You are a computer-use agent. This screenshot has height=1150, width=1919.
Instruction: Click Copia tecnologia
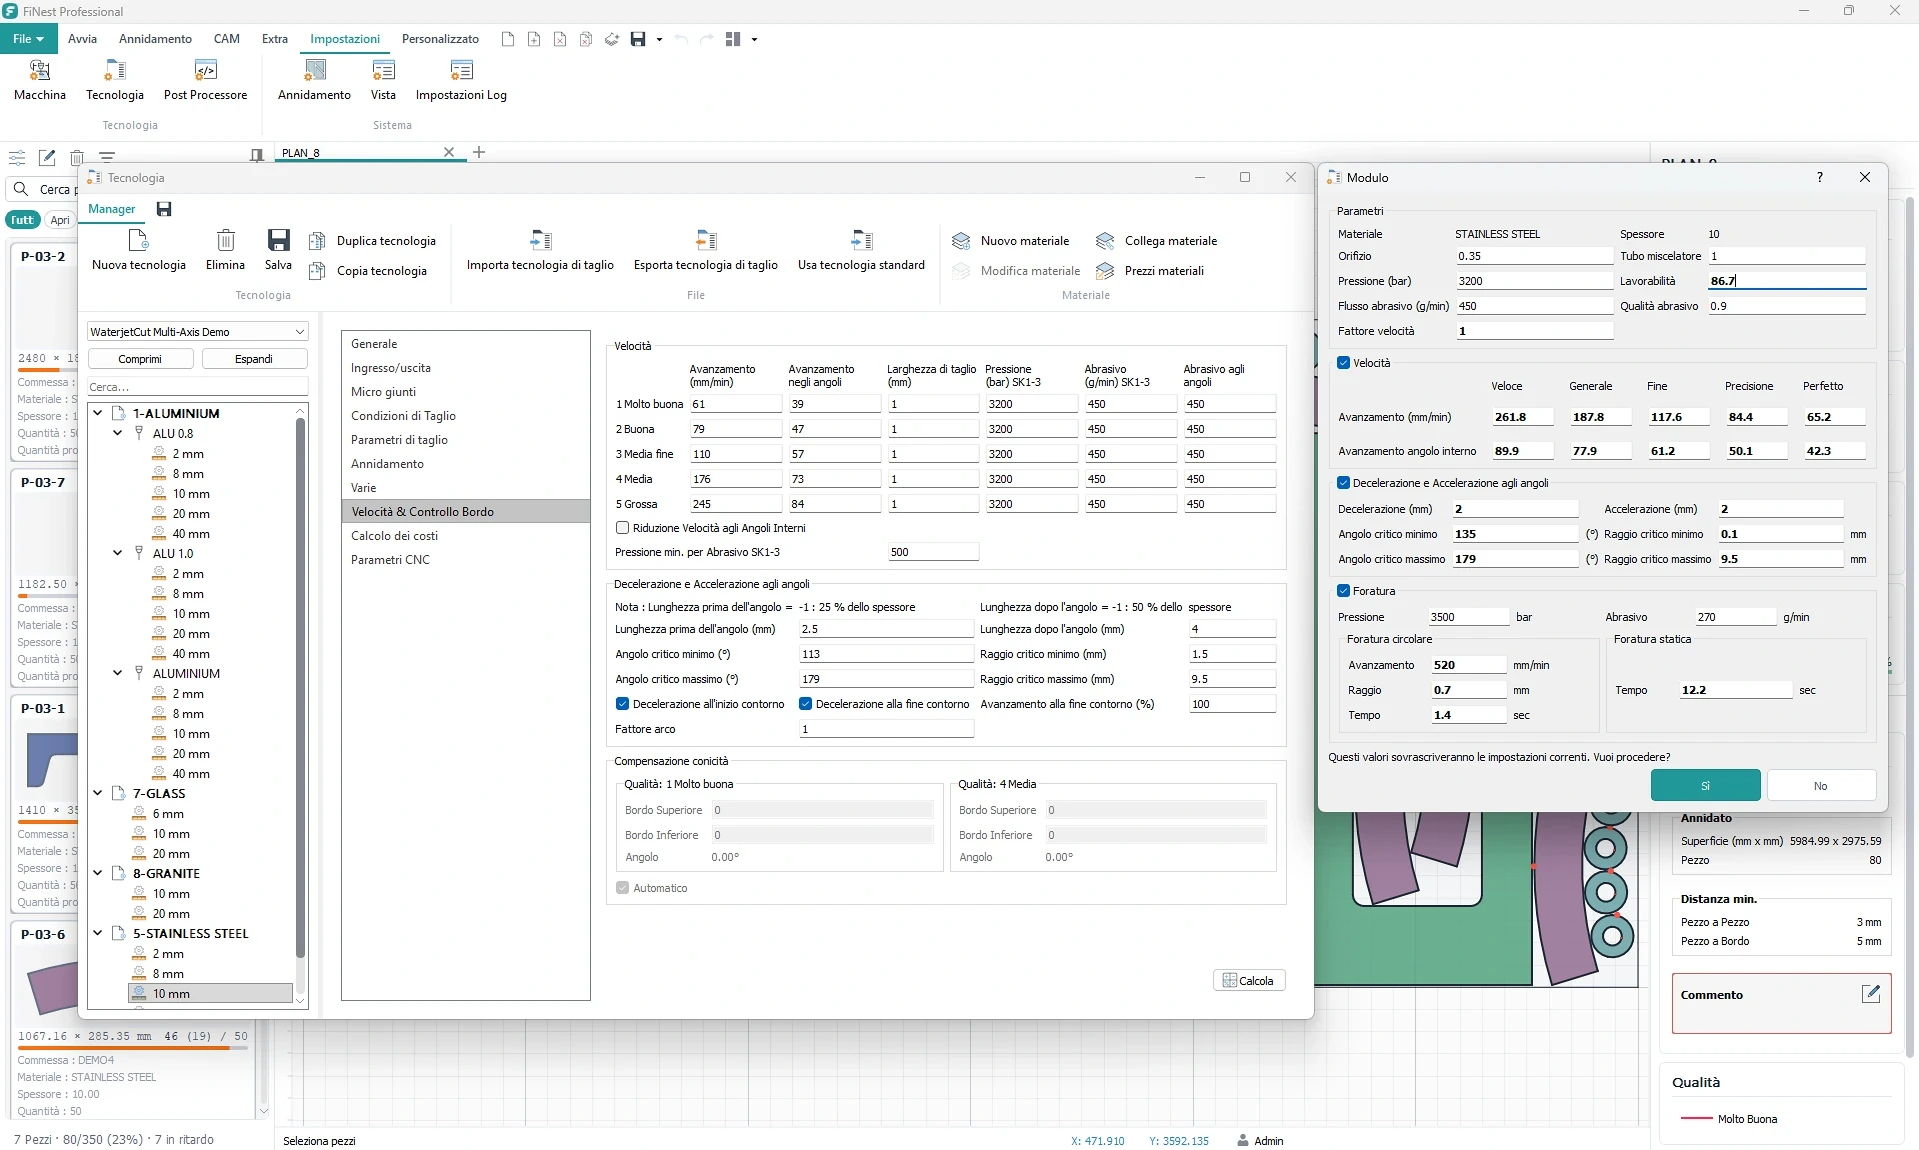point(368,271)
